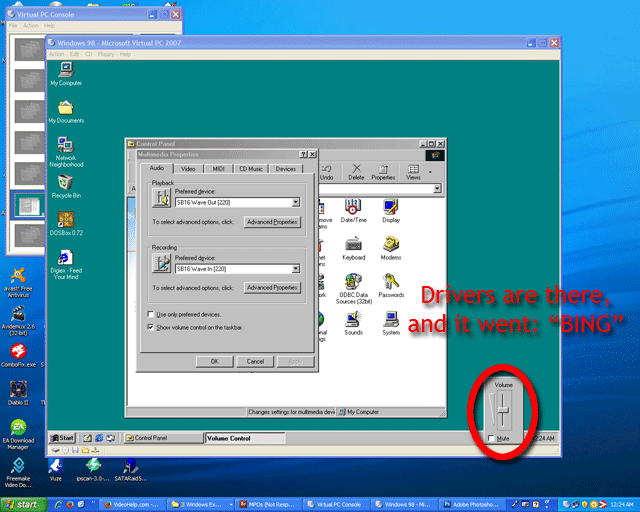640x512 pixels.
Task: Open My Computer icon on Windows 98 desktop
Action: 66,74
